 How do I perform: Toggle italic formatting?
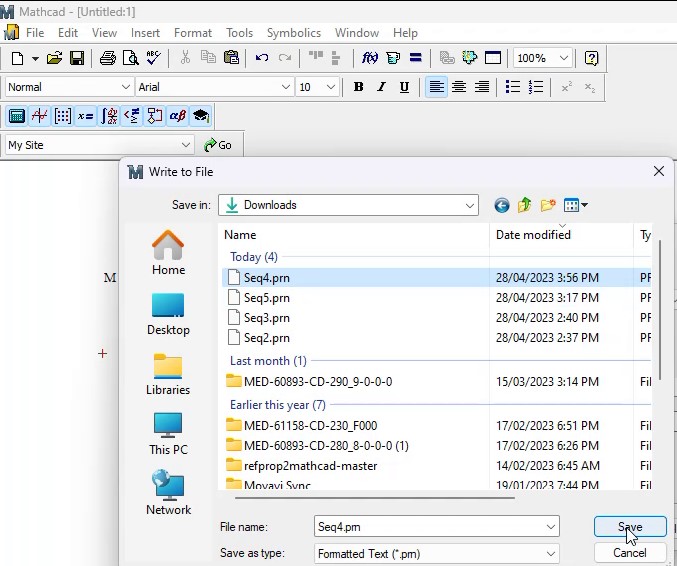pyautogui.click(x=381, y=87)
